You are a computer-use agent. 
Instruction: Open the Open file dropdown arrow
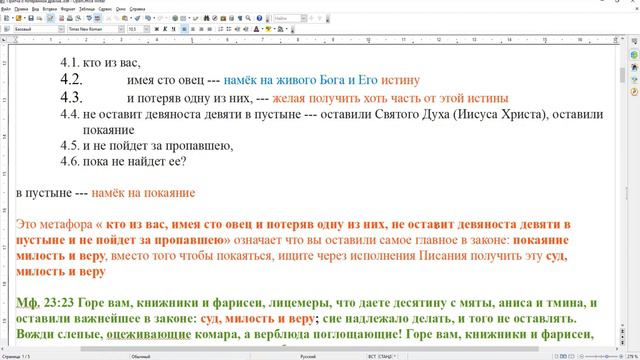pos(24,18)
